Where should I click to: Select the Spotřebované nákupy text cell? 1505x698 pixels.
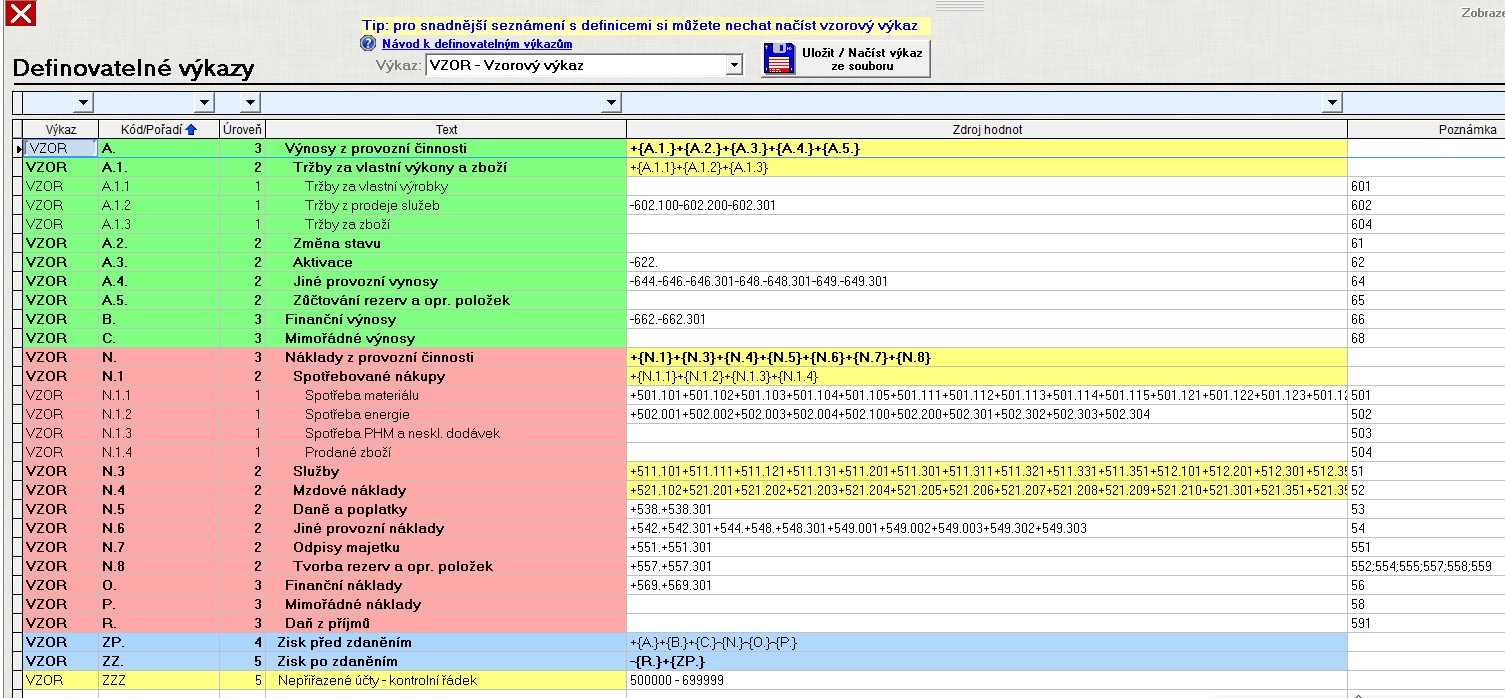[446, 376]
